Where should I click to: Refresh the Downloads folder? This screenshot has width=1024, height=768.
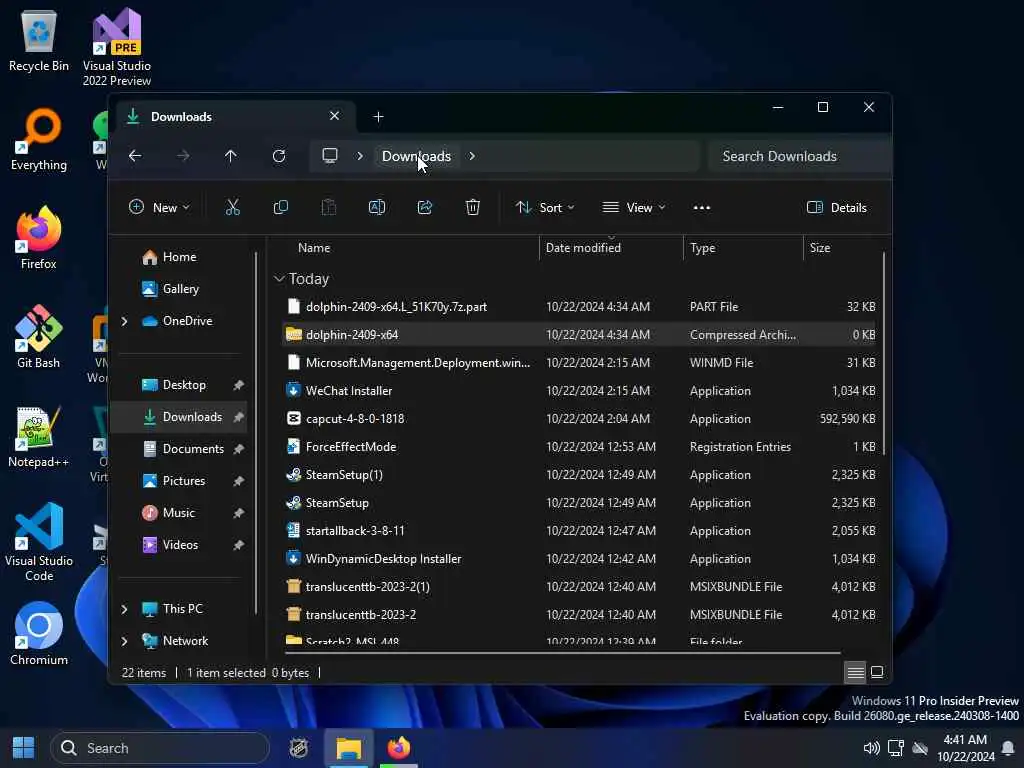(x=279, y=156)
